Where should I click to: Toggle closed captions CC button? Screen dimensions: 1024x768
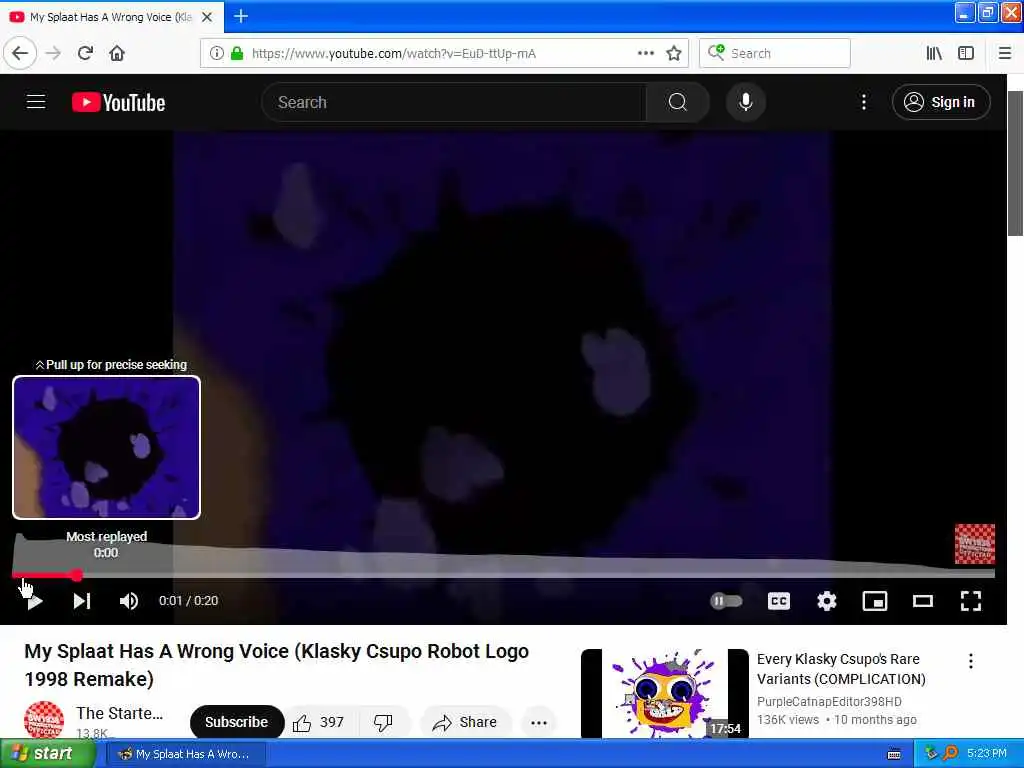(x=778, y=601)
